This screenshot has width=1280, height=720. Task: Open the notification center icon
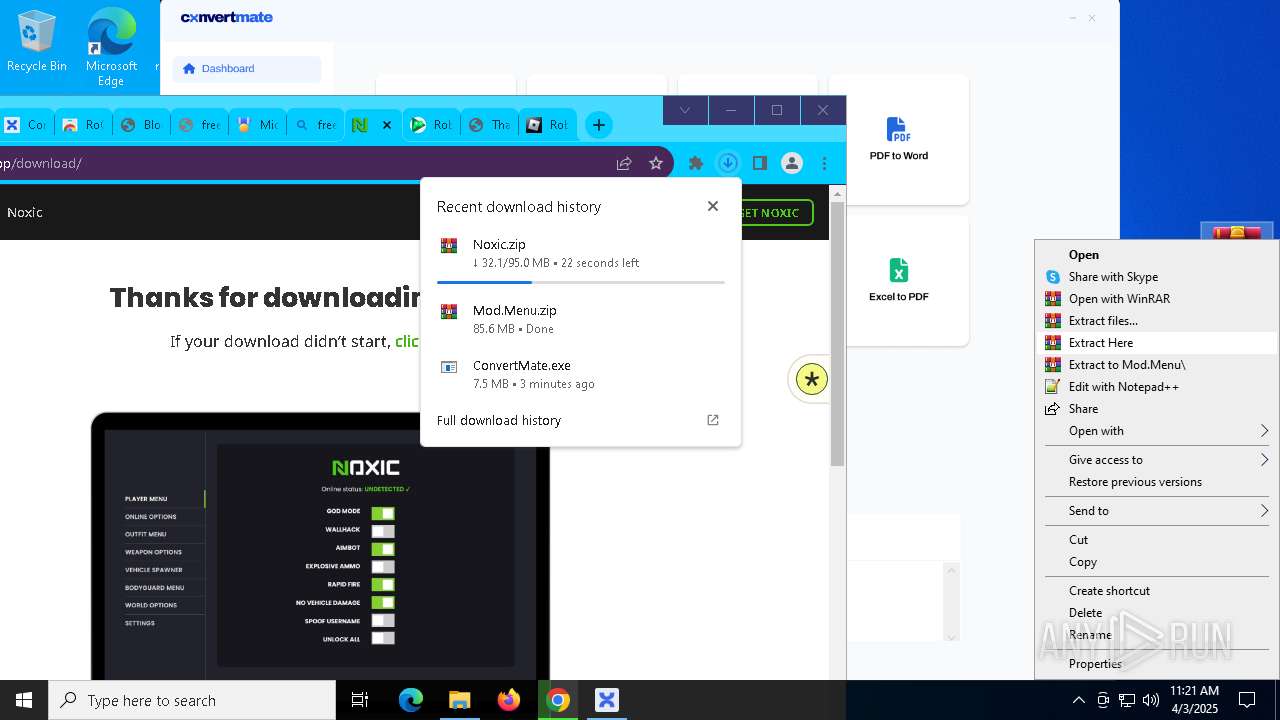(1247, 700)
